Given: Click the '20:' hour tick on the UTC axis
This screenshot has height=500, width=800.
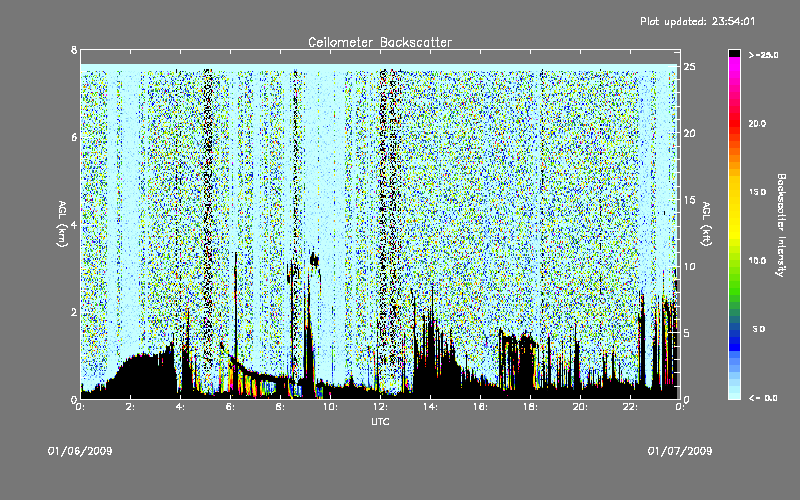Looking at the screenshot, I should tap(580, 407).
